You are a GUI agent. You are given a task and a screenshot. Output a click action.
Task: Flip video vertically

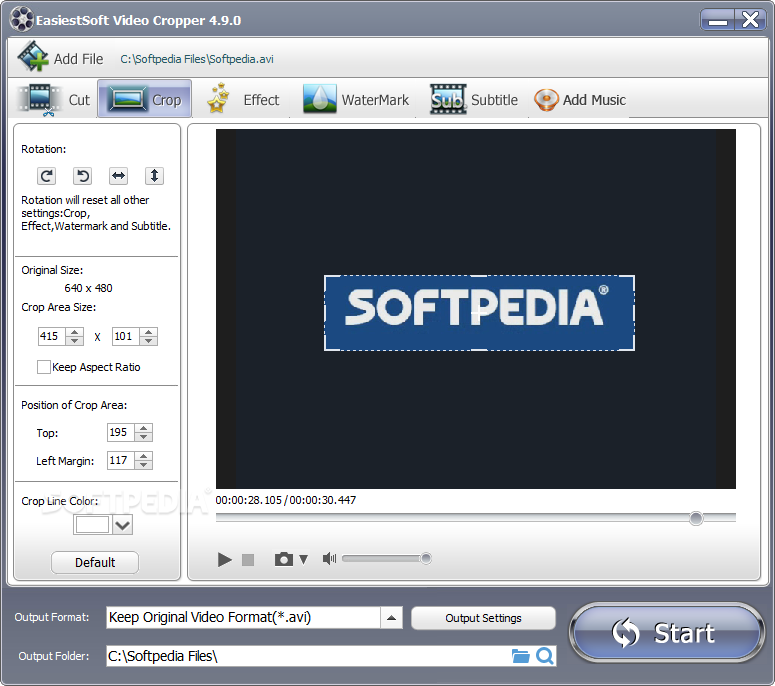pyautogui.click(x=154, y=175)
